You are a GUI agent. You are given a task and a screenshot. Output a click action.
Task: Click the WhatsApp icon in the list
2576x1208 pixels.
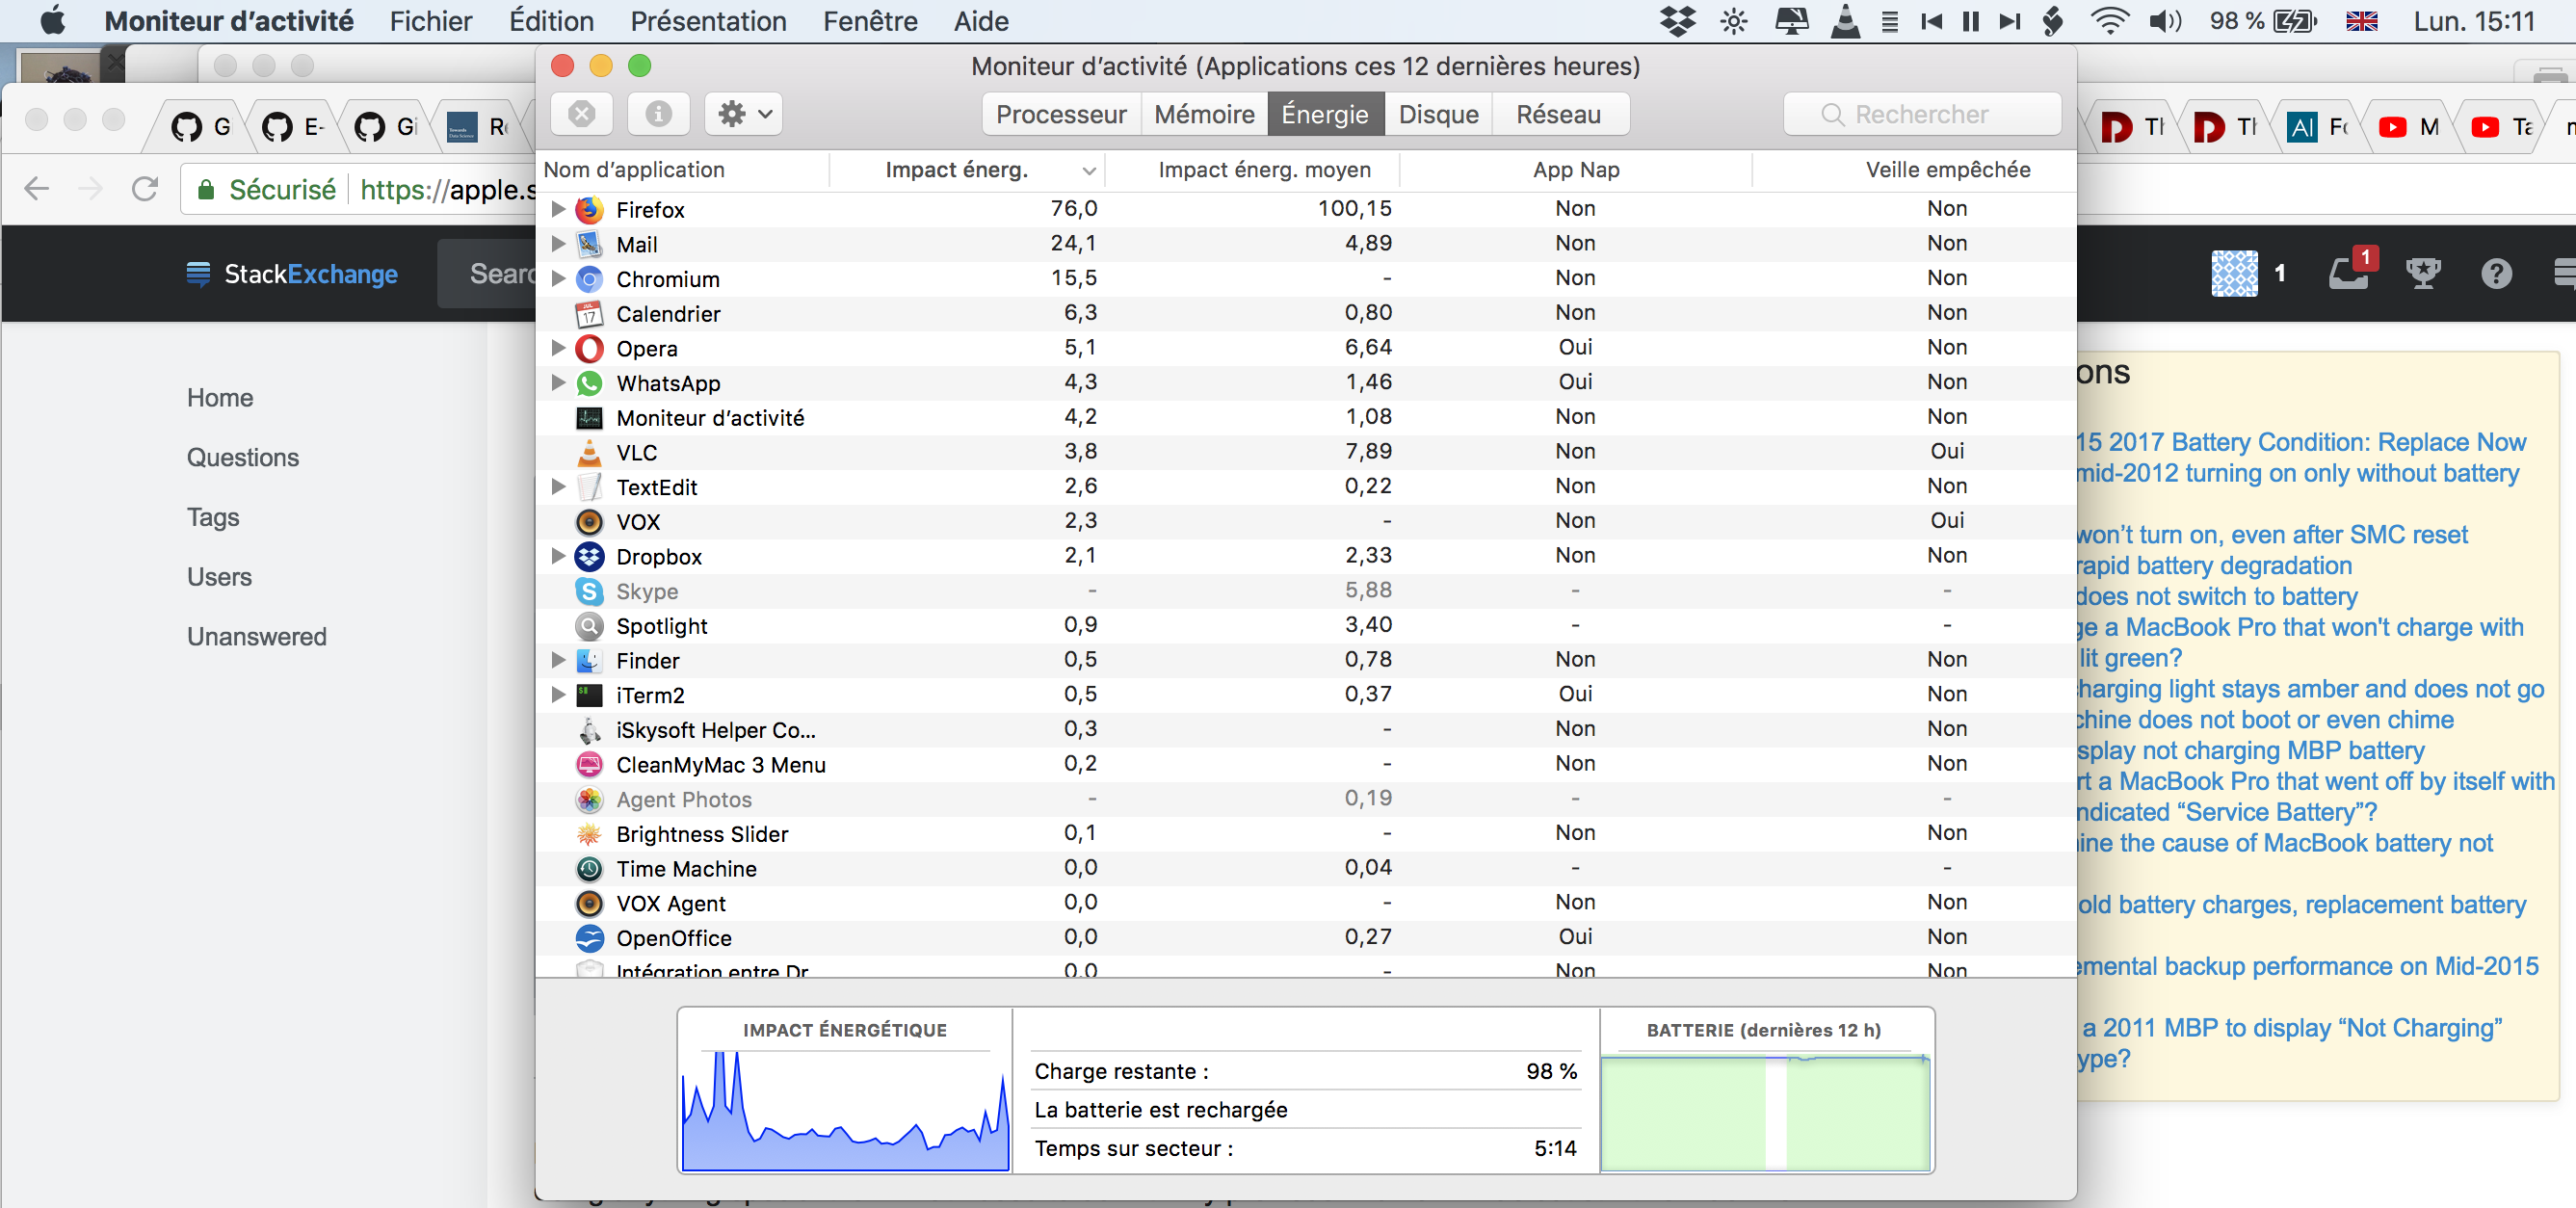pos(589,383)
